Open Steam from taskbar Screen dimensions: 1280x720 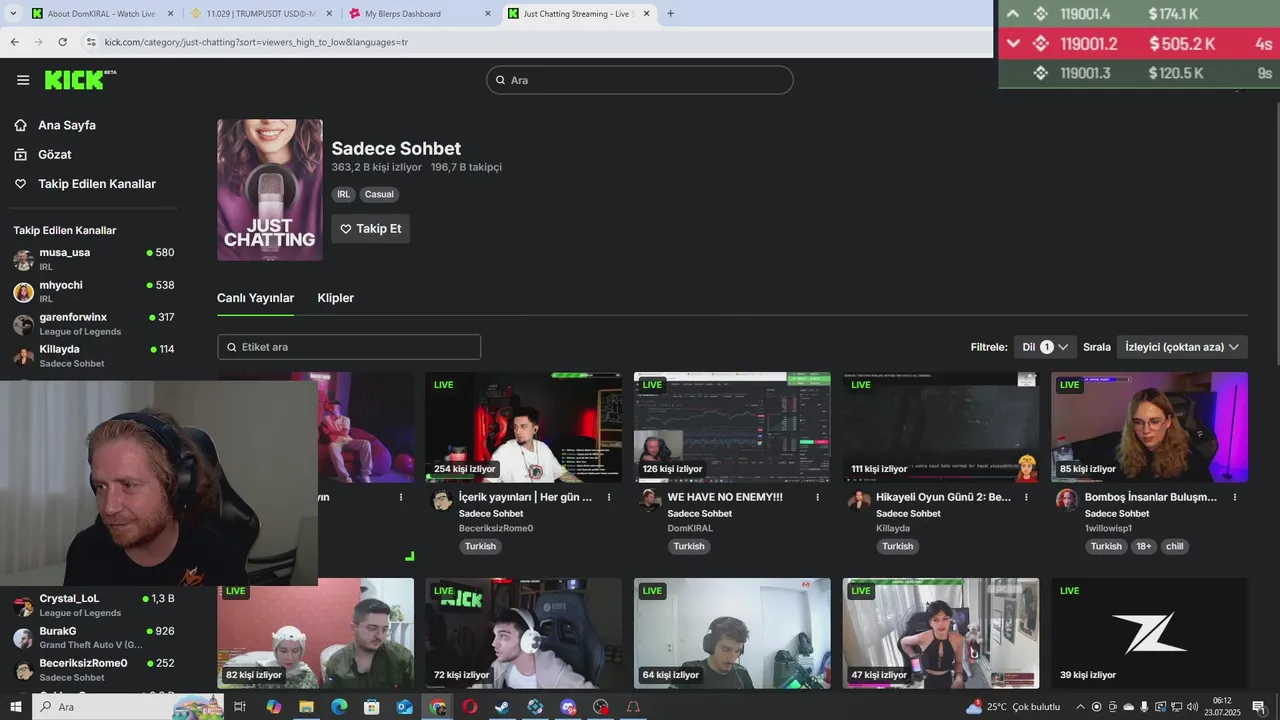coord(502,707)
